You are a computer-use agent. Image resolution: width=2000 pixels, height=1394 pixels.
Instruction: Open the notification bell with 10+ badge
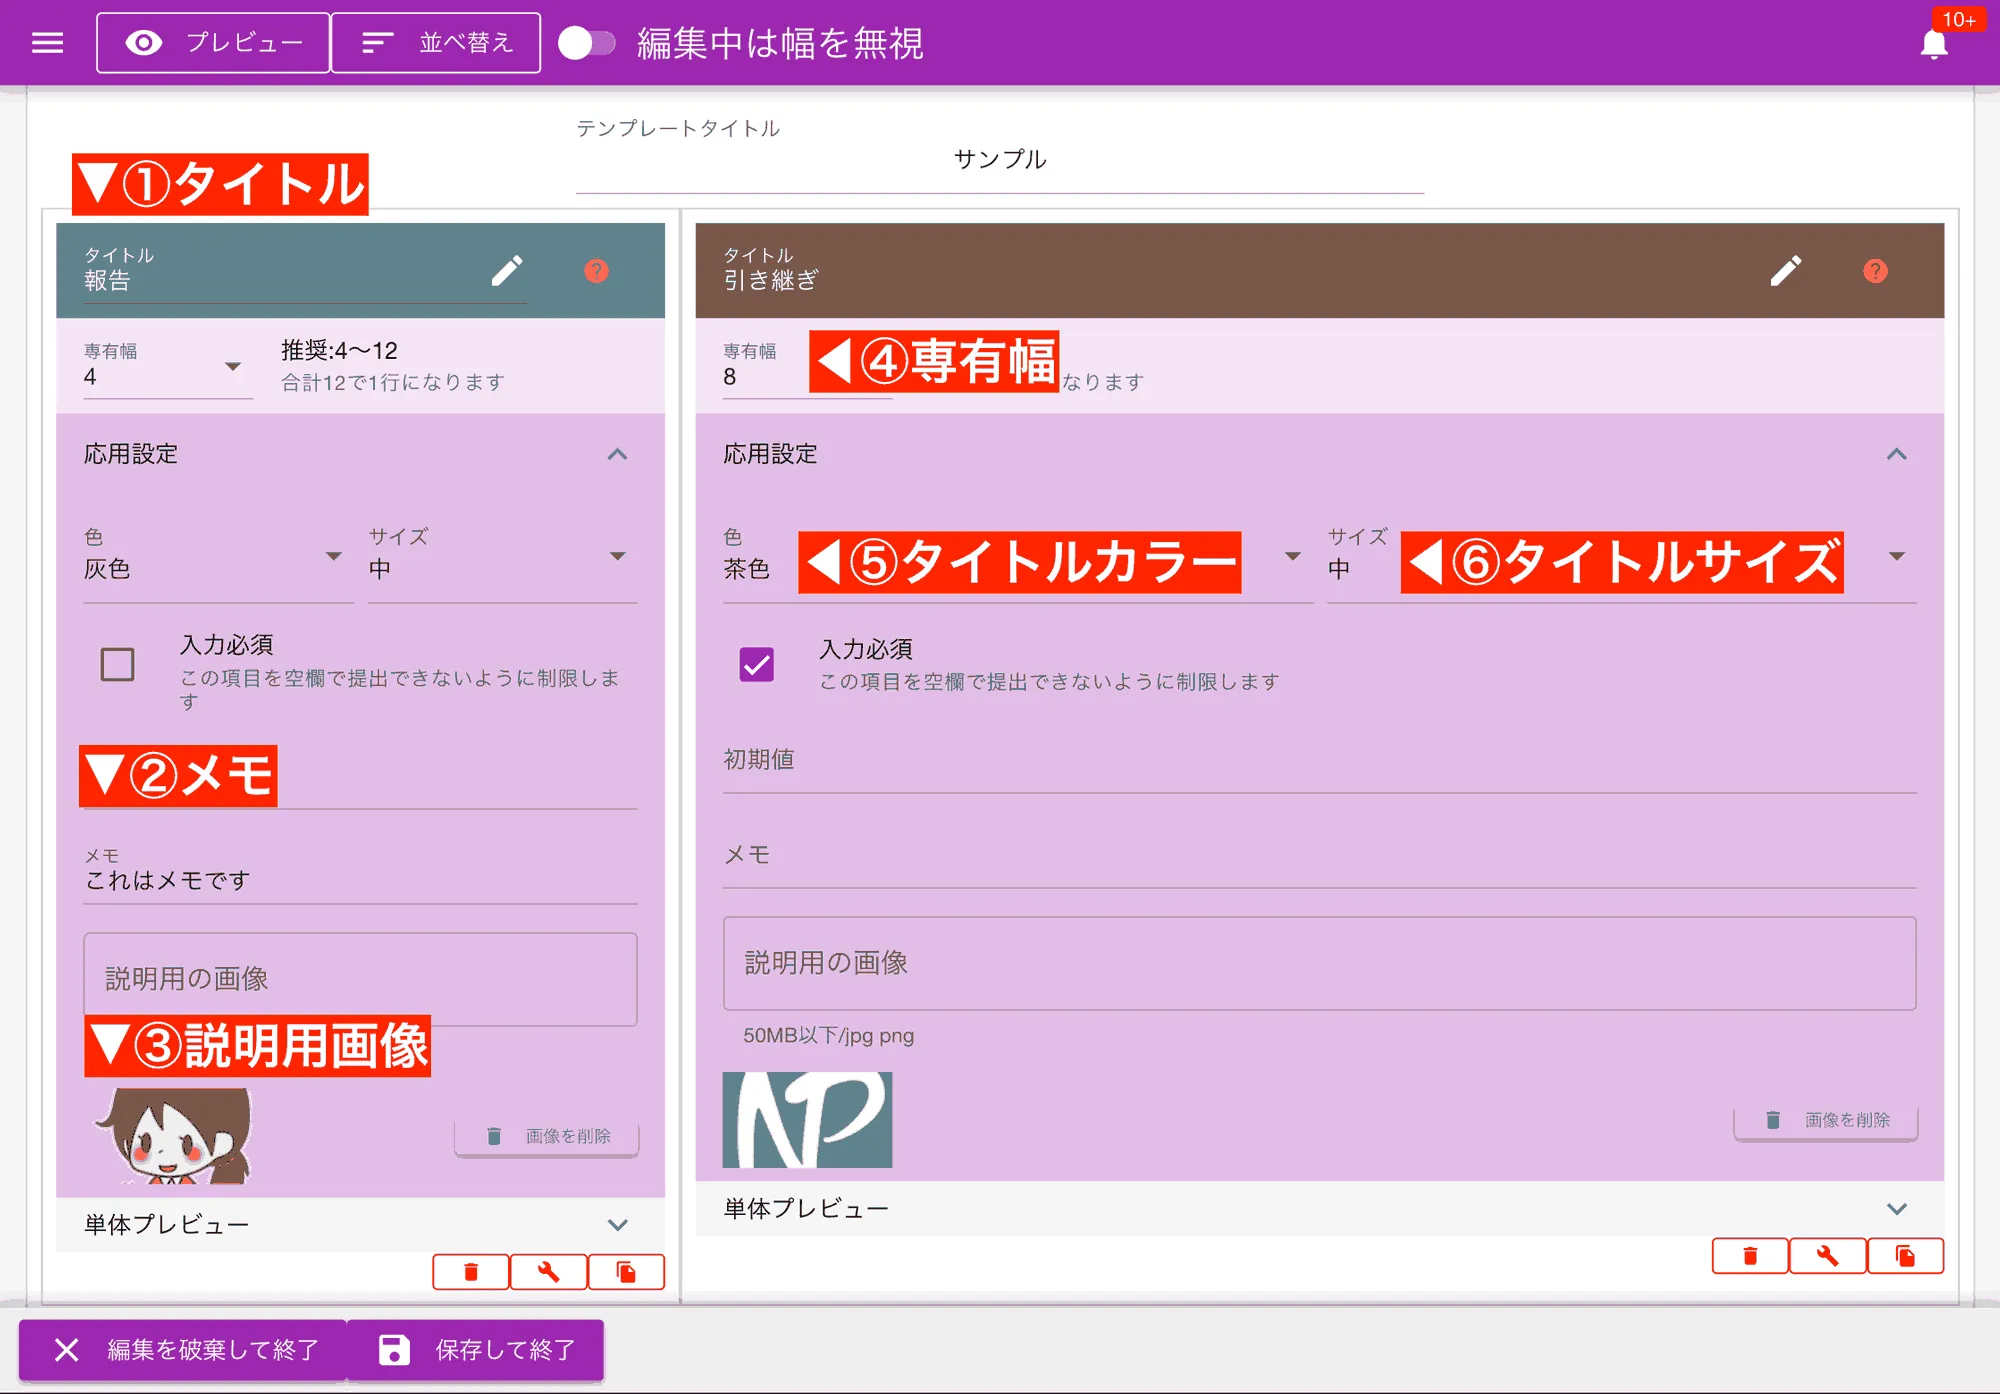tap(1933, 44)
